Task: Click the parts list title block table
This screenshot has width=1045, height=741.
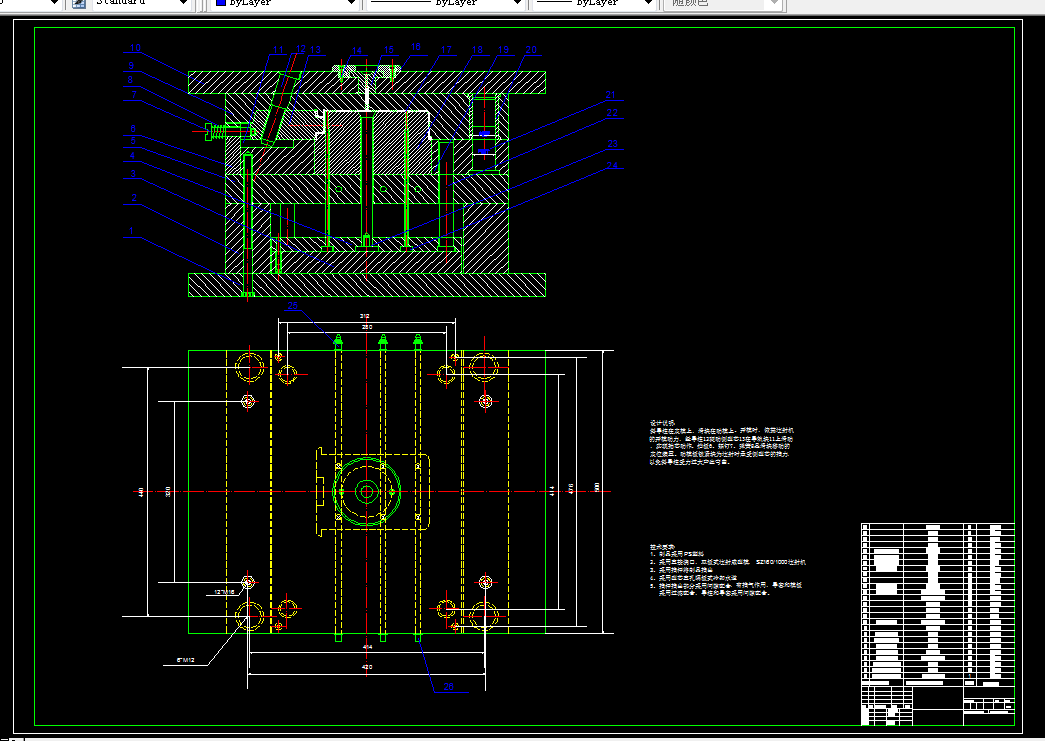Action: pos(938,624)
